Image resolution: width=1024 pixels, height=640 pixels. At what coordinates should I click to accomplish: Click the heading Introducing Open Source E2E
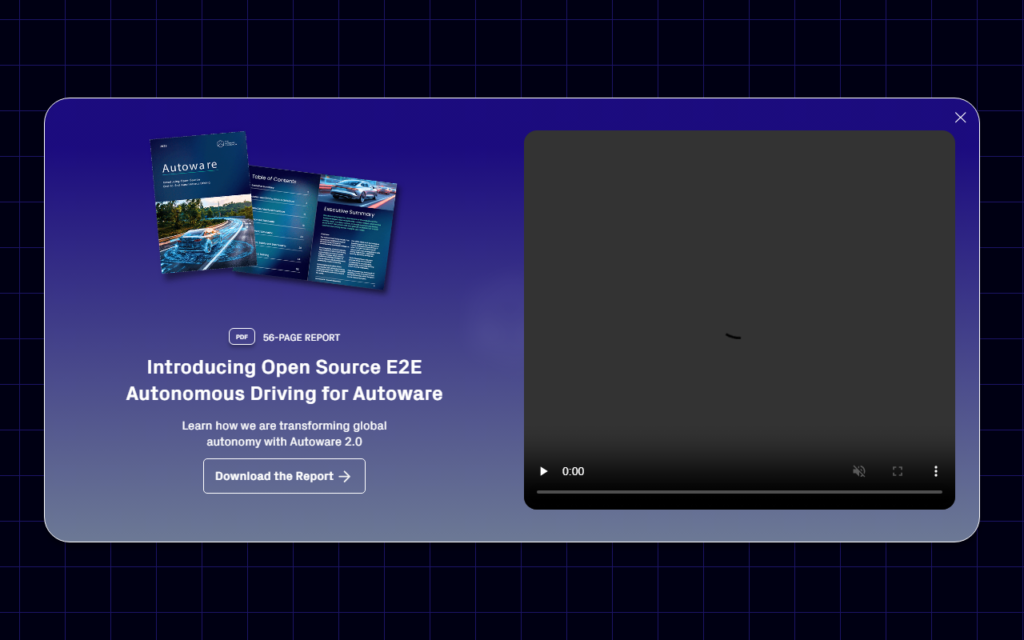tap(284, 367)
